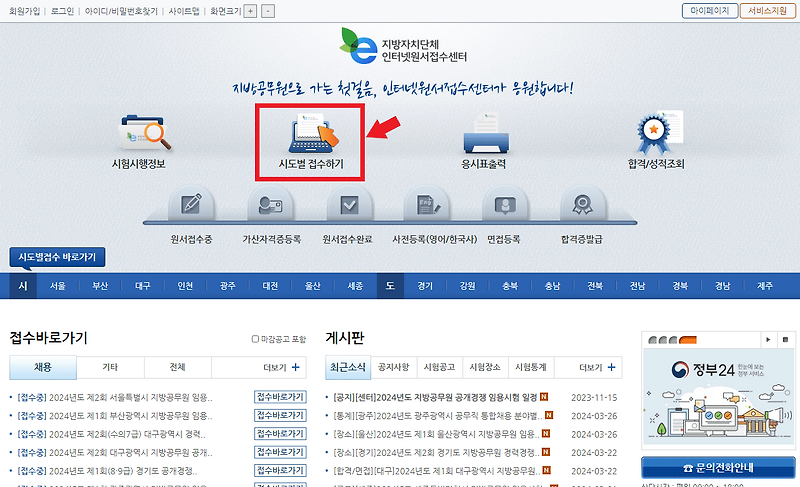Click the 시도별 접수하기 laptop icon
The image size is (800, 487).
[313, 133]
